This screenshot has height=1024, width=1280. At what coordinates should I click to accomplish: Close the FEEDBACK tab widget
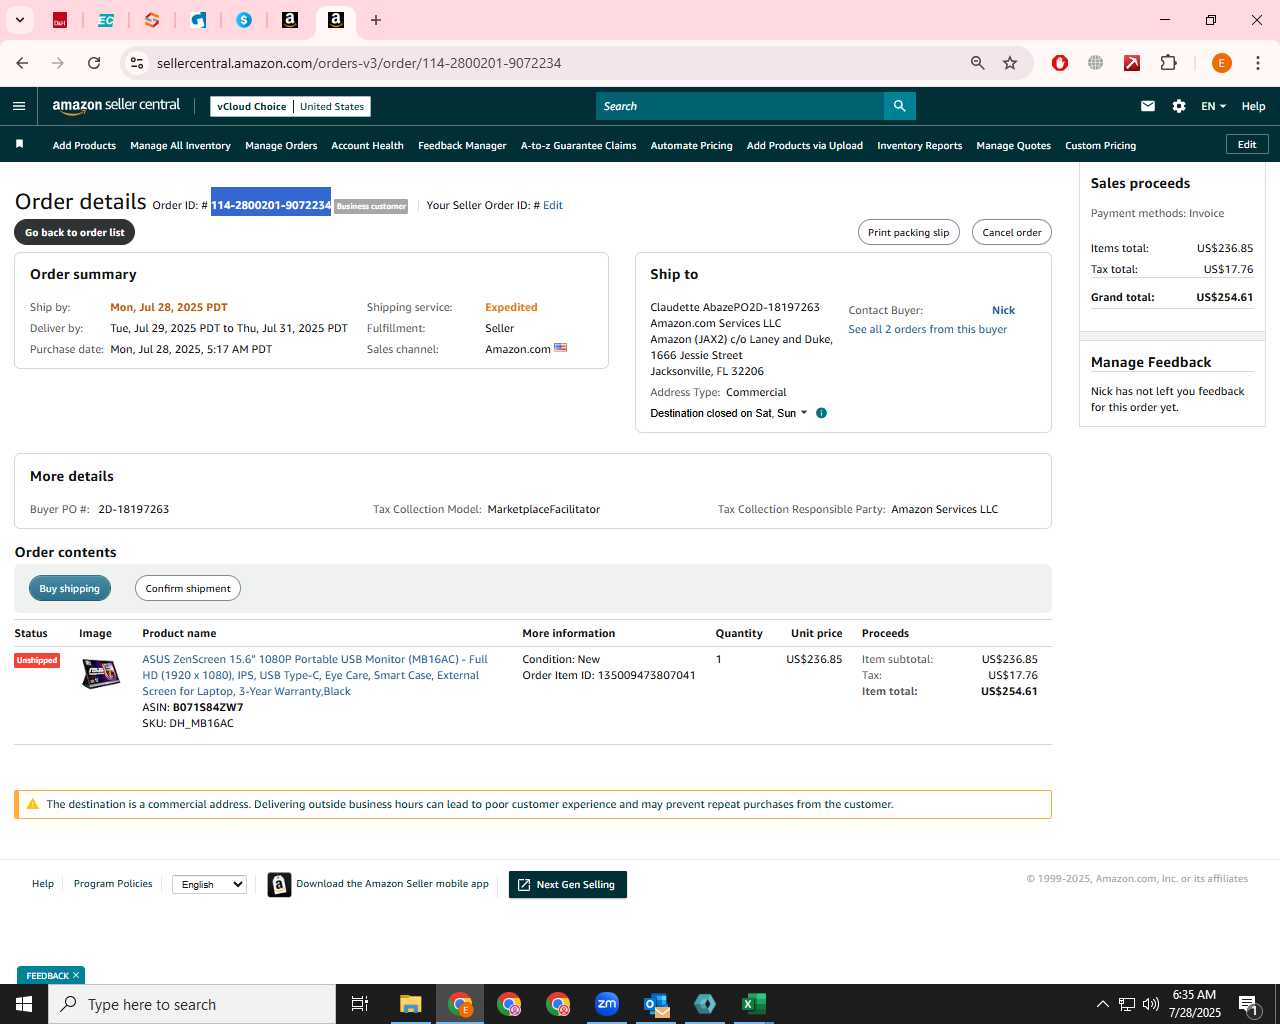point(76,975)
